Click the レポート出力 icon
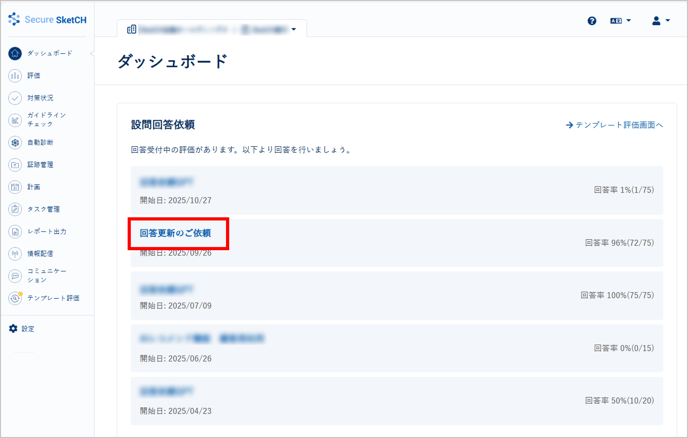Viewport: 688px width, 438px height. (15, 231)
